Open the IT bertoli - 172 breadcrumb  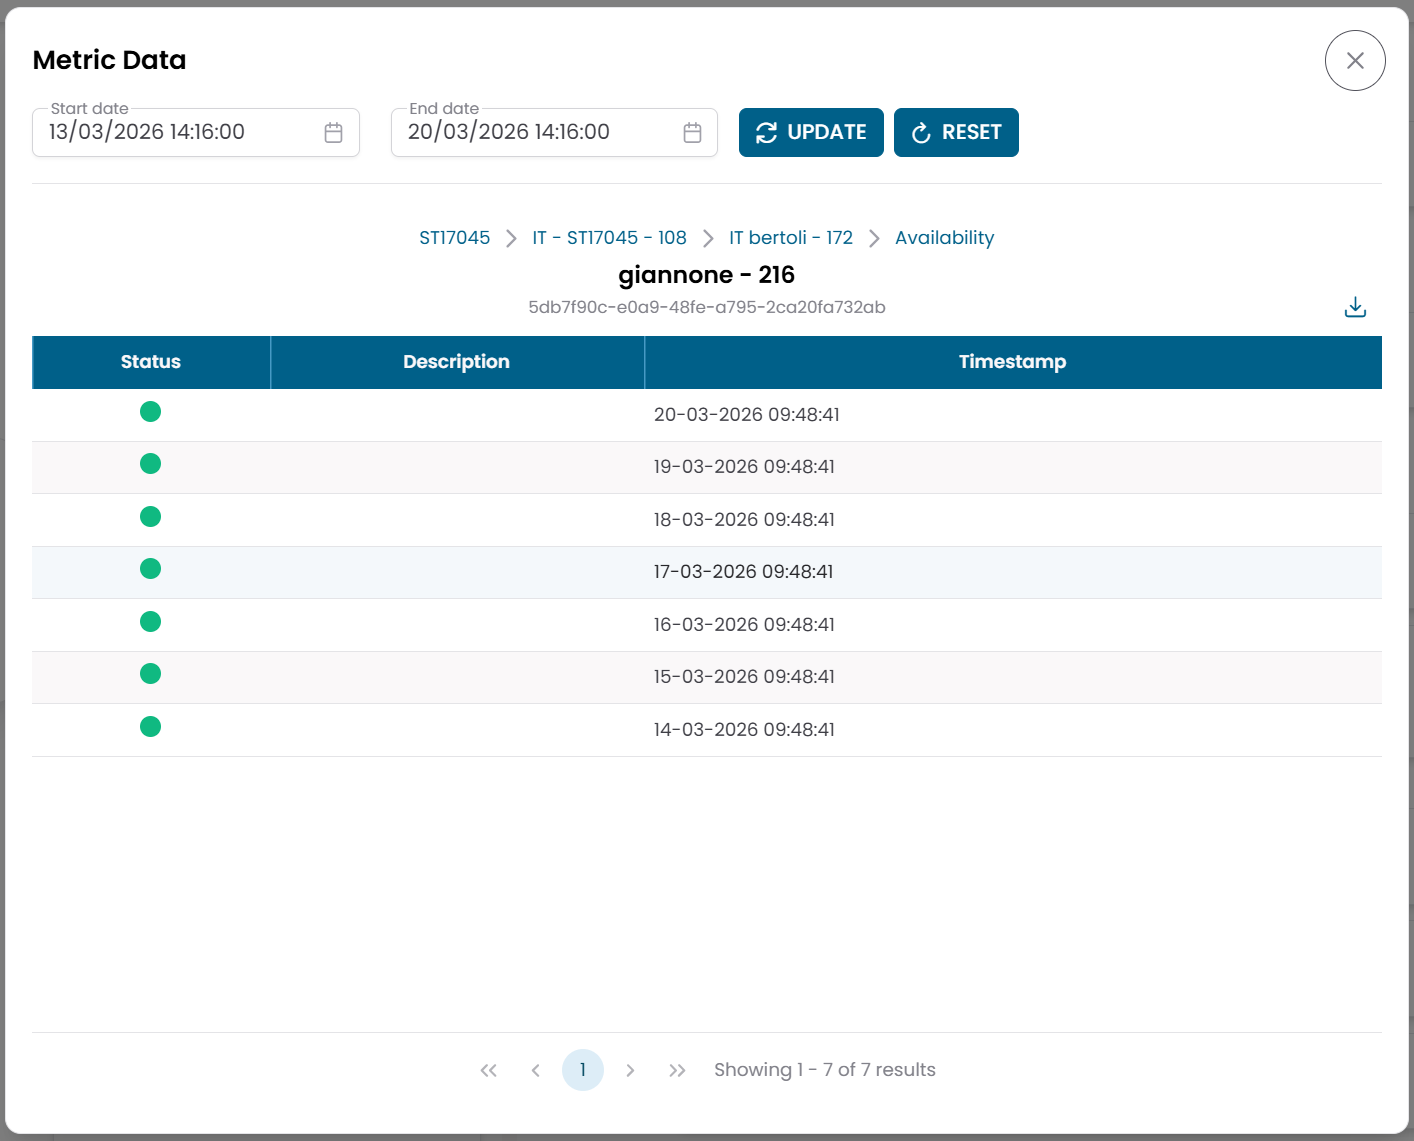791,237
